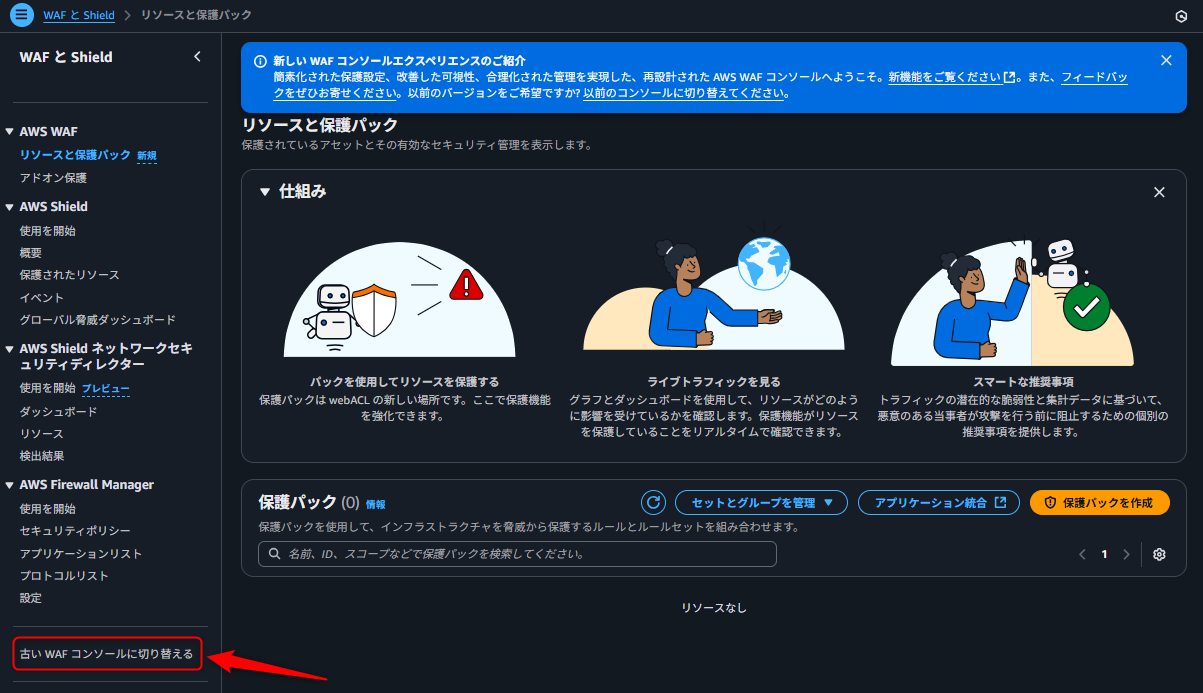Open the table preferences gear icon
Image resolution: width=1203 pixels, height=693 pixels.
tap(1158, 554)
